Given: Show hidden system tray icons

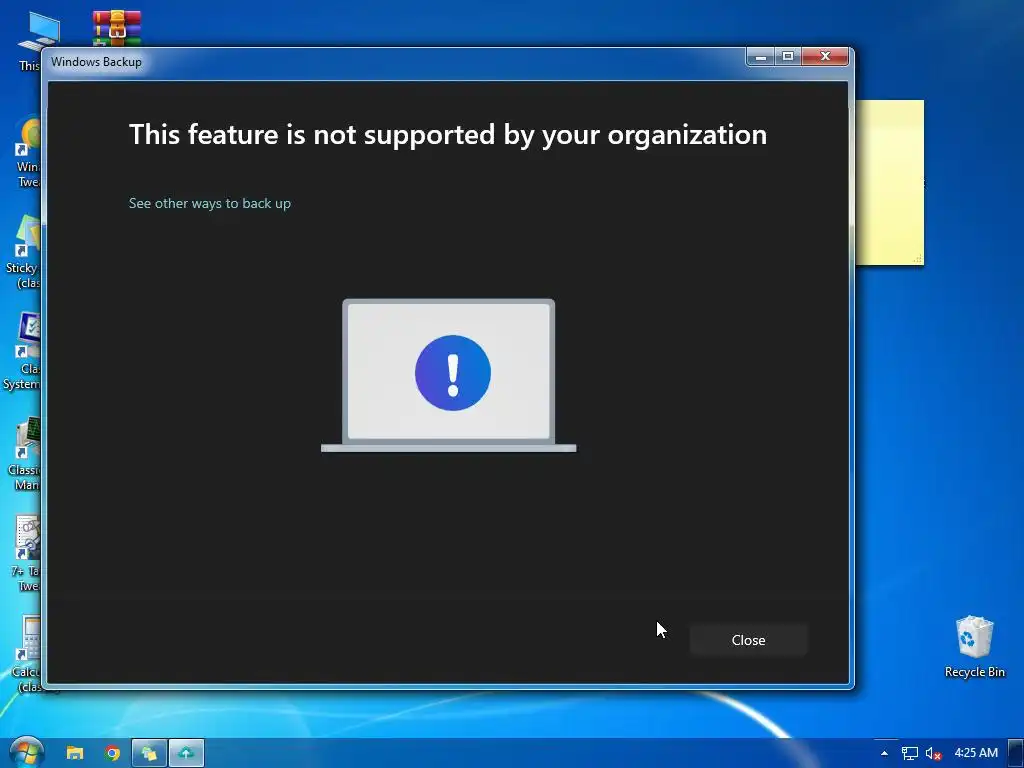Looking at the screenshot, I should click(x=884, y=753).
